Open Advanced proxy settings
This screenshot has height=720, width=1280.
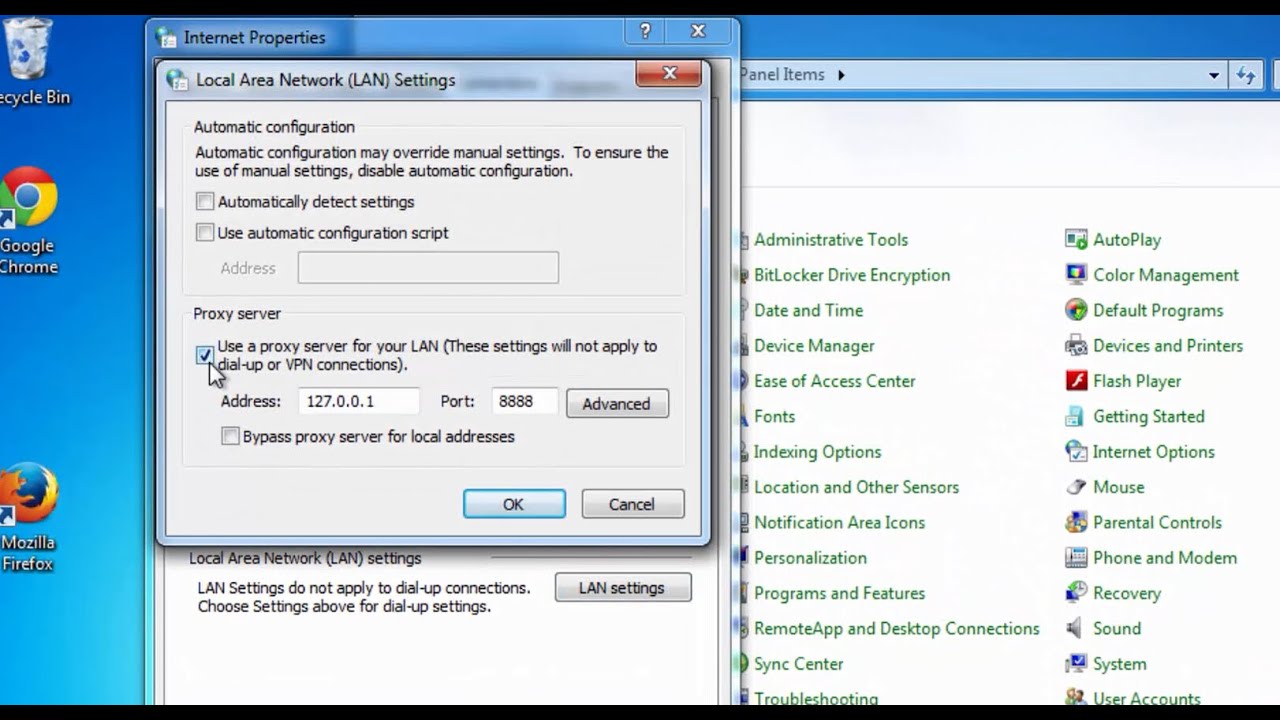coord(617,403)
